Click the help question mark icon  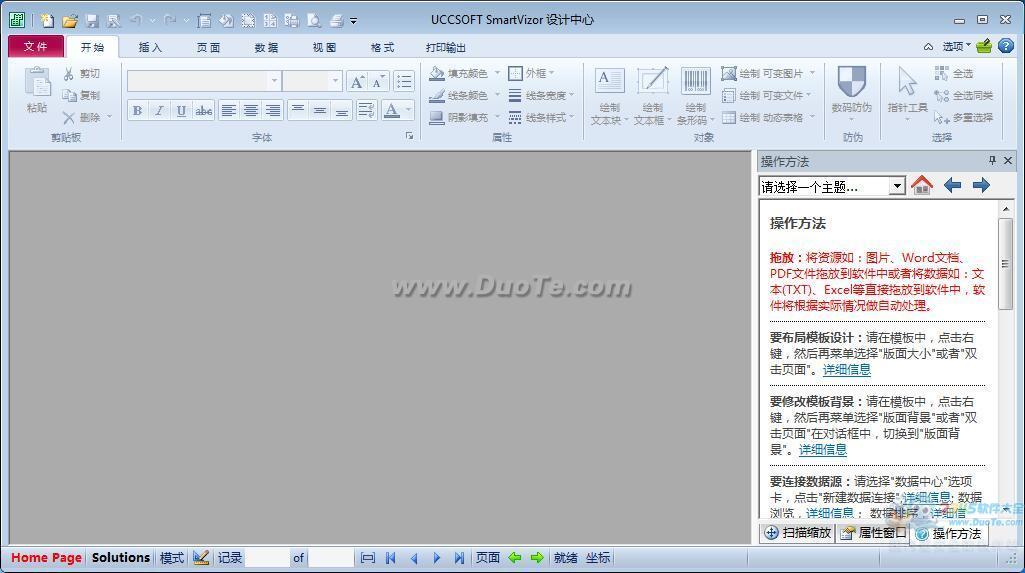[x=1006, y=46]
